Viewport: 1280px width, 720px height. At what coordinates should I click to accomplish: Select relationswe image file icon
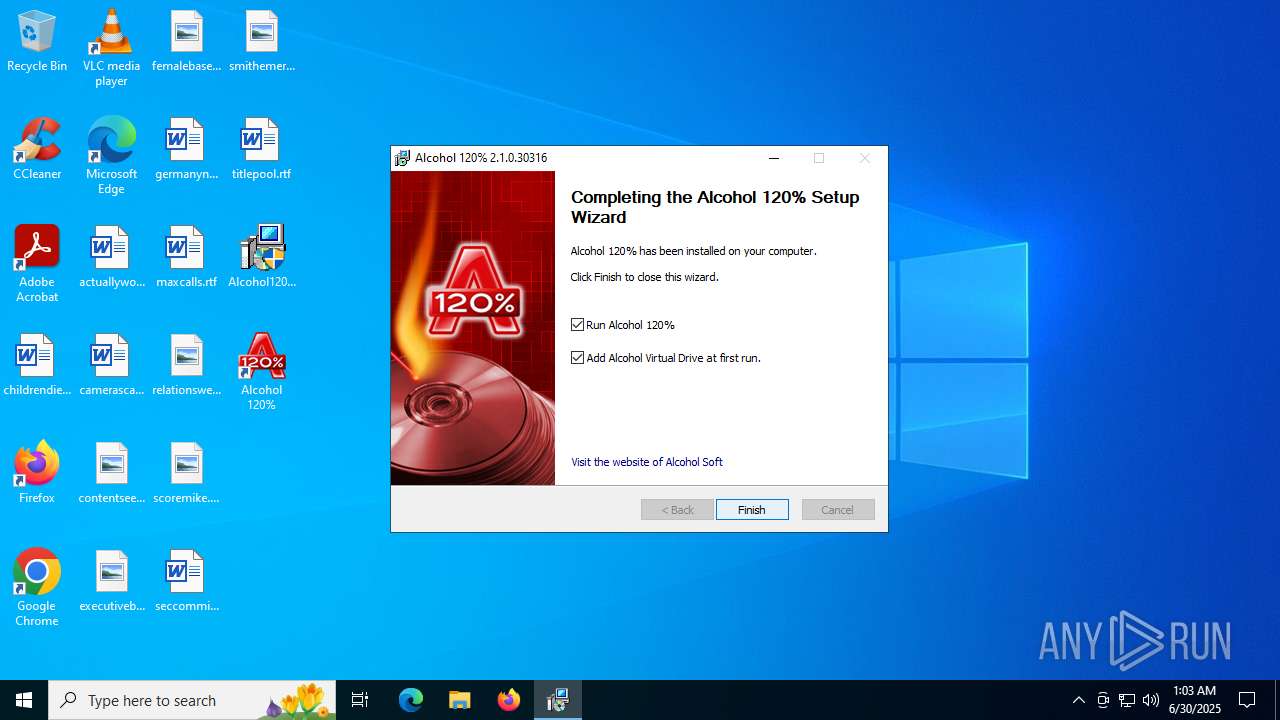tap(186, 365)
